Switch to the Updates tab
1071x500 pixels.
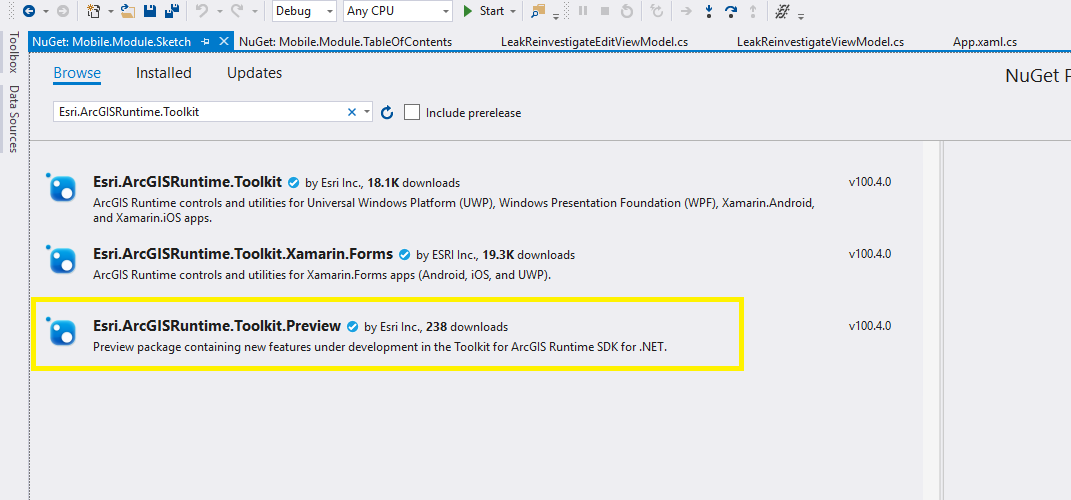[254, 73]
